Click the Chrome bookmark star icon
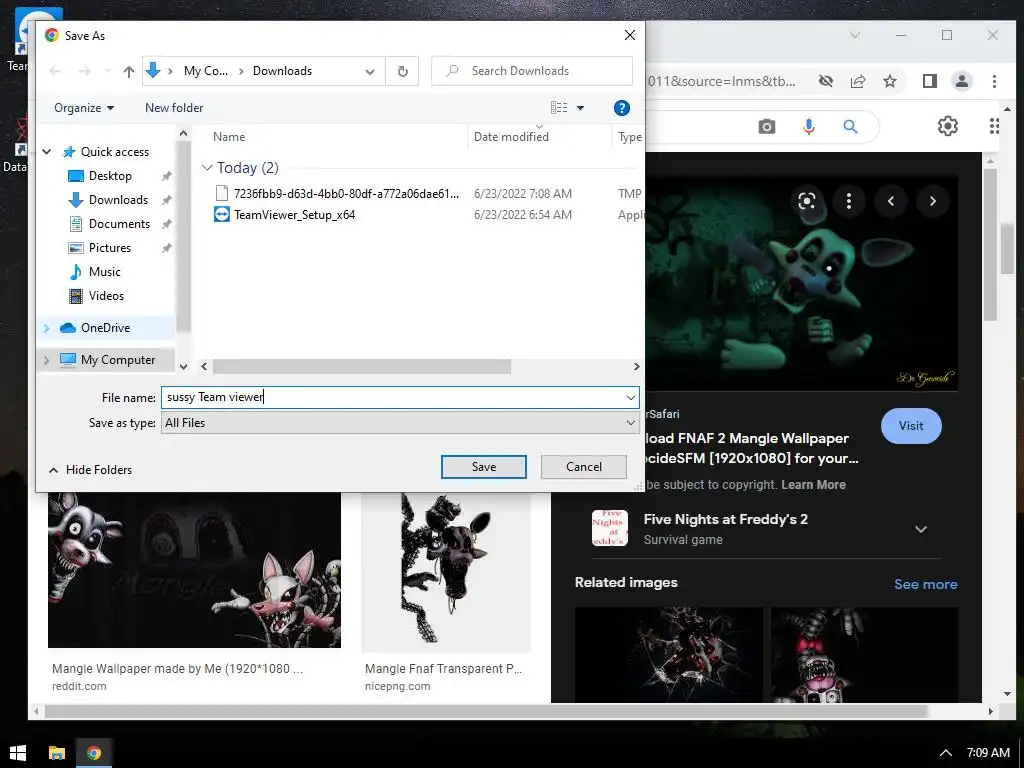This screenshot has height=768, width=1024. click(x=889, y=81)
